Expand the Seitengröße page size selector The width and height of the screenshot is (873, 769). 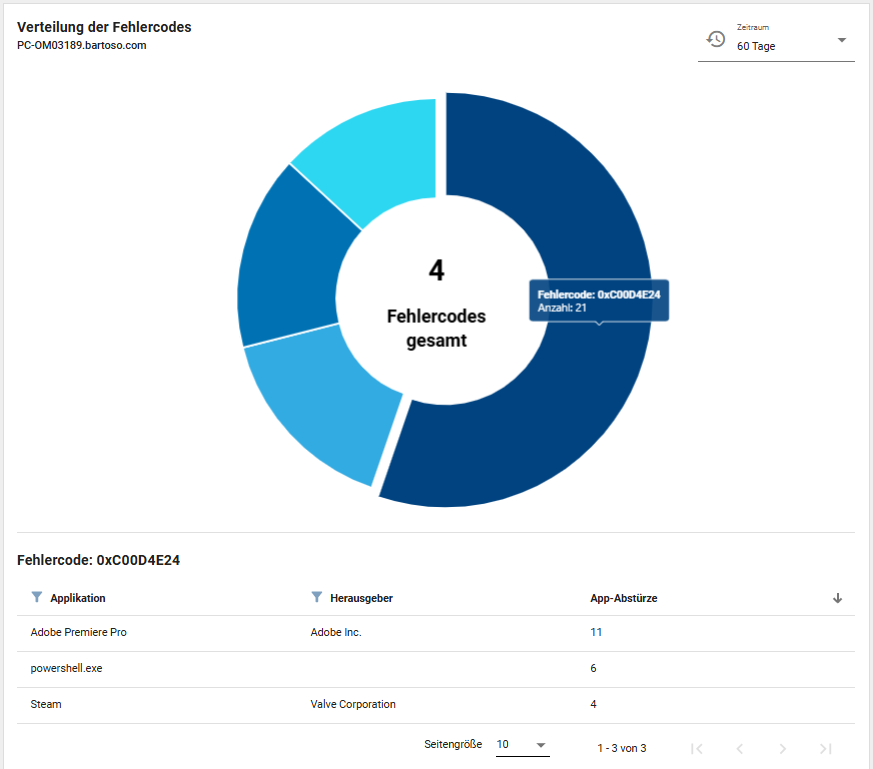pyautogui.click(x=522, y=745)
